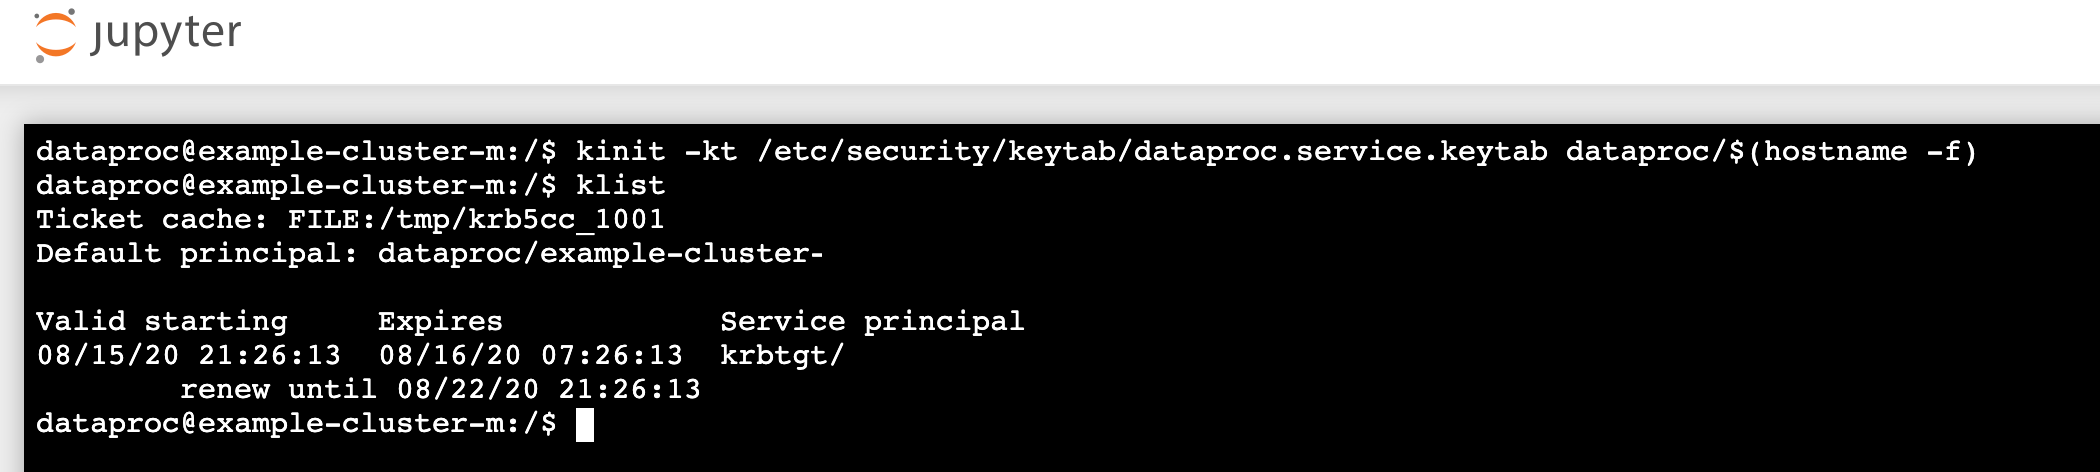Select the -kt flag in the kinit command
This screenshot has width=2100, height=472.
click(x=710, y=152)
